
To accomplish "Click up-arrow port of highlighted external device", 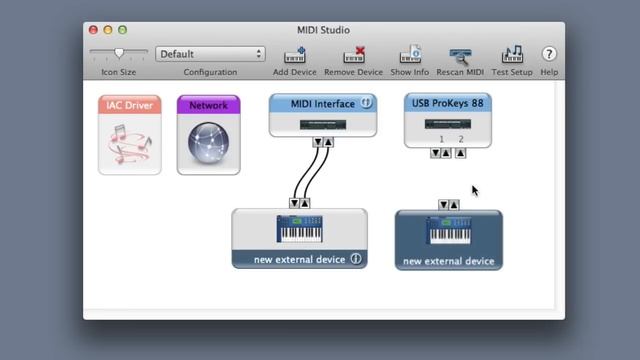I will 454,205.
